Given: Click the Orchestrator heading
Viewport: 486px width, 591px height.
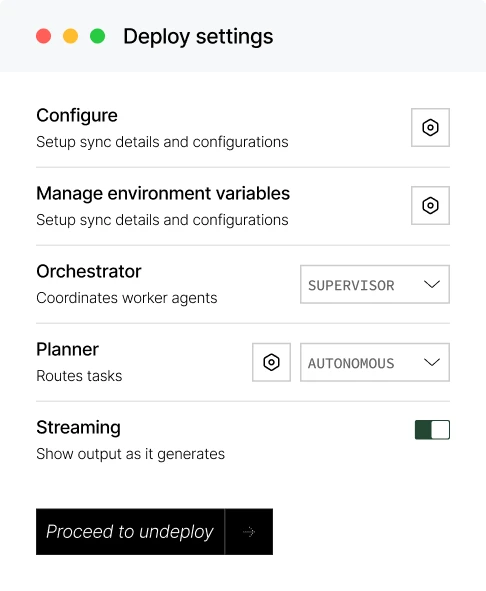Looking at the screenshot, I should tap(89, 271).
